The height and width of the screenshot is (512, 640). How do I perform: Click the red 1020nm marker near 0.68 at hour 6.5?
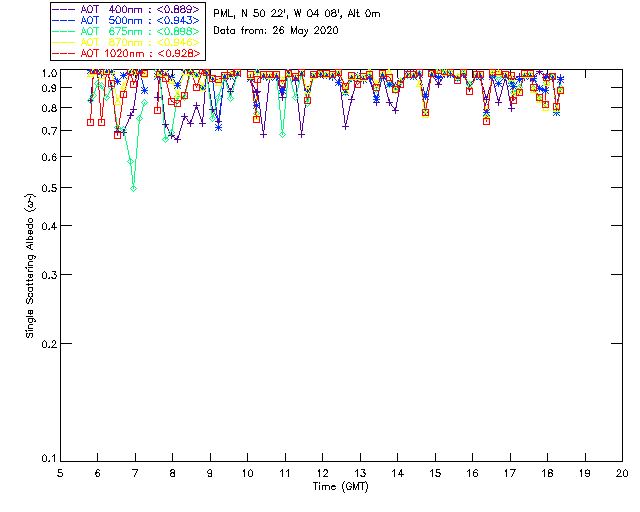(x=118, y=135)
